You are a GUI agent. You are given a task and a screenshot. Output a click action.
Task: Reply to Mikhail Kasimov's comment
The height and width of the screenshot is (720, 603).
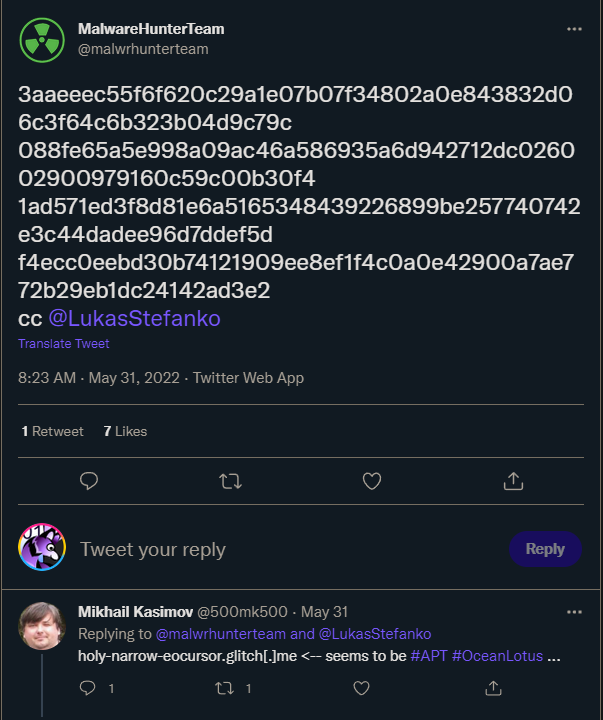(88, 688)
